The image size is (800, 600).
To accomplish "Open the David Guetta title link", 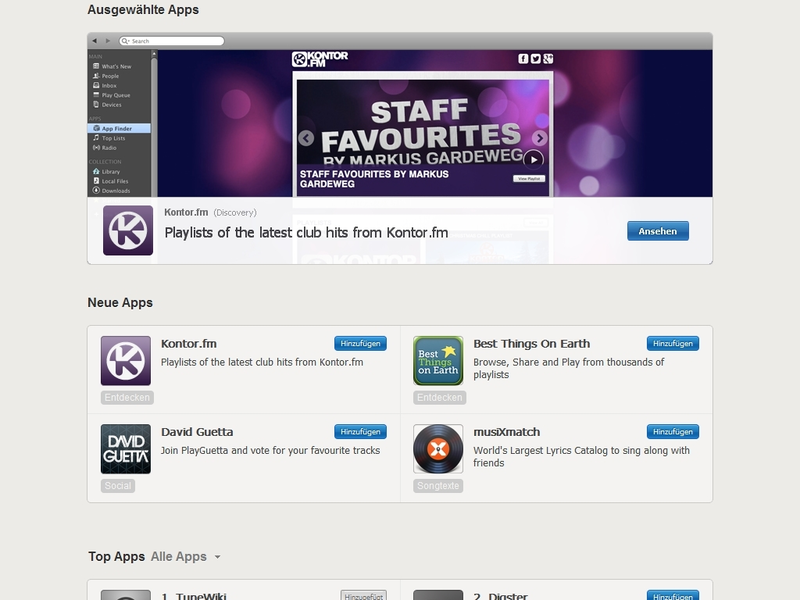I will click(x=197, y=432).
